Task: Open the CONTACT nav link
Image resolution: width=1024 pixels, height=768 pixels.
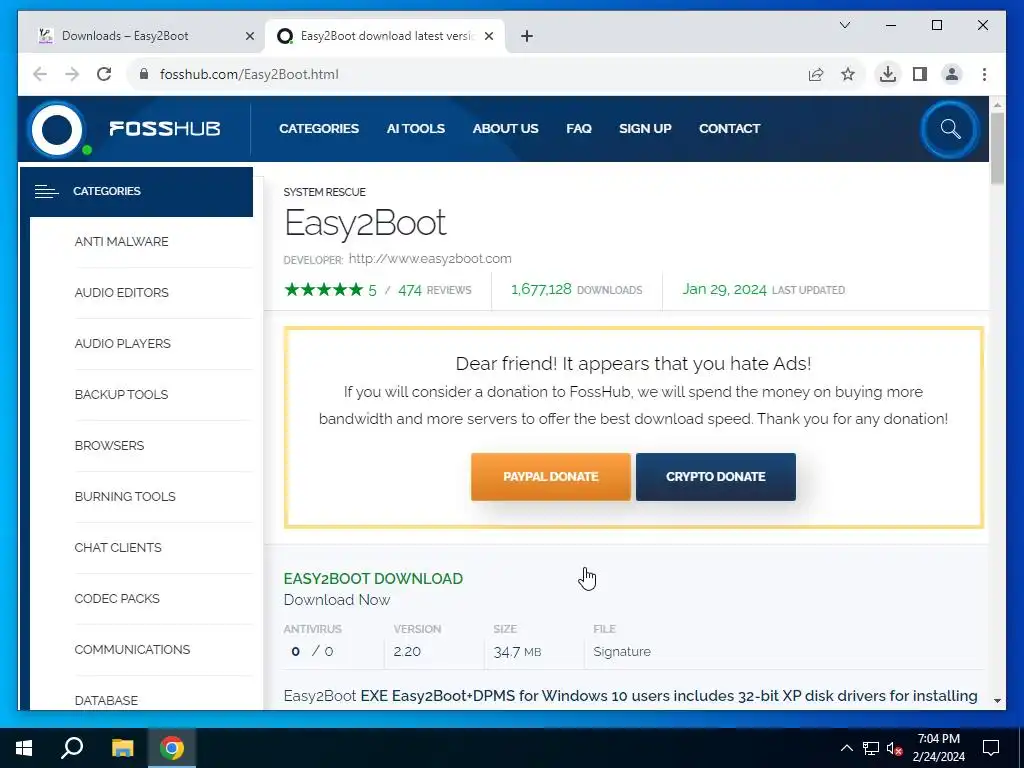Action: coord(729,129)
